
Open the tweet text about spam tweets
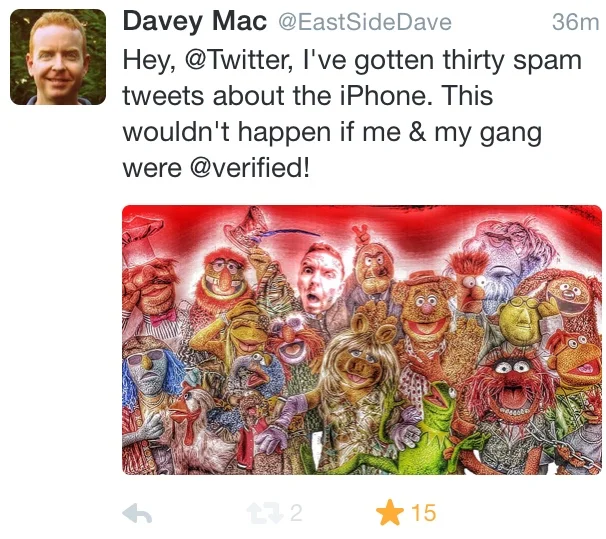click(x=352, y=114)
